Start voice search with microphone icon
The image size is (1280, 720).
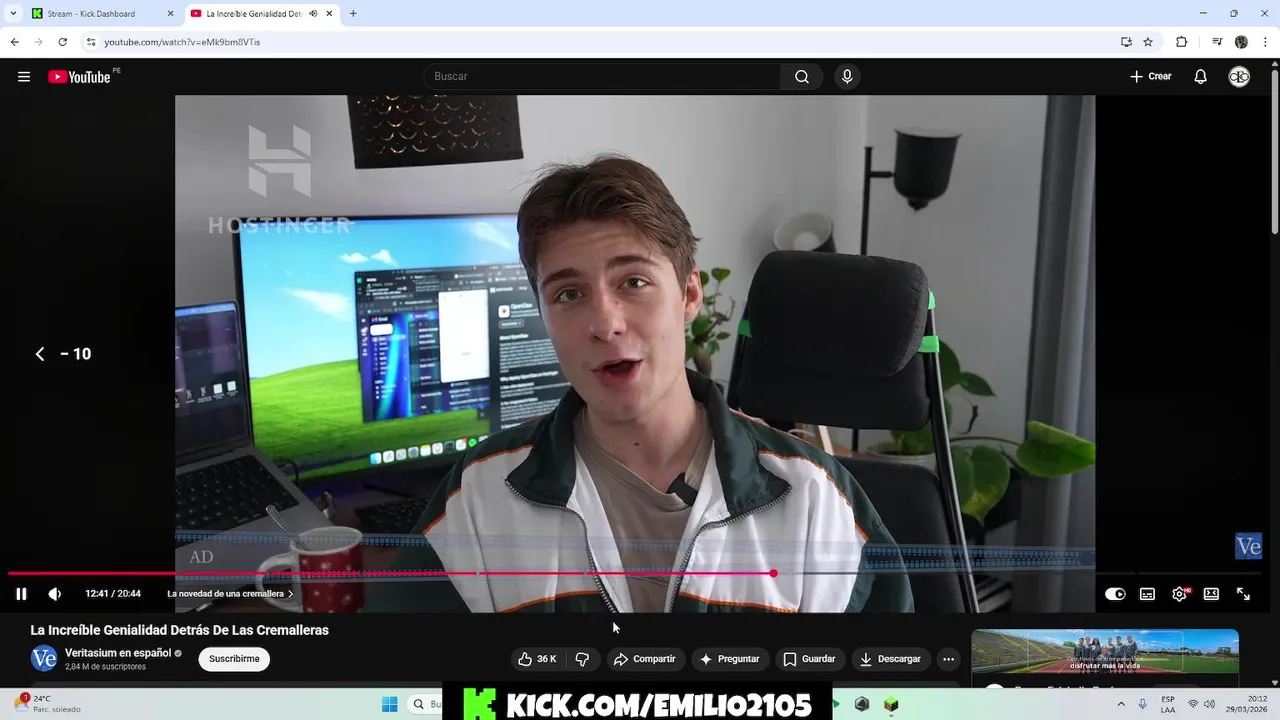847,77
